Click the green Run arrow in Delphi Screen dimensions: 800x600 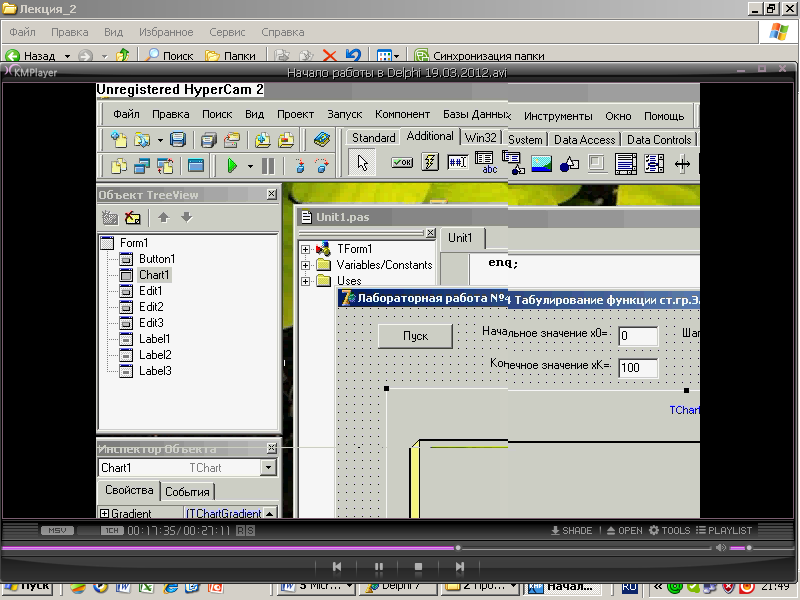tap(232, 166)
